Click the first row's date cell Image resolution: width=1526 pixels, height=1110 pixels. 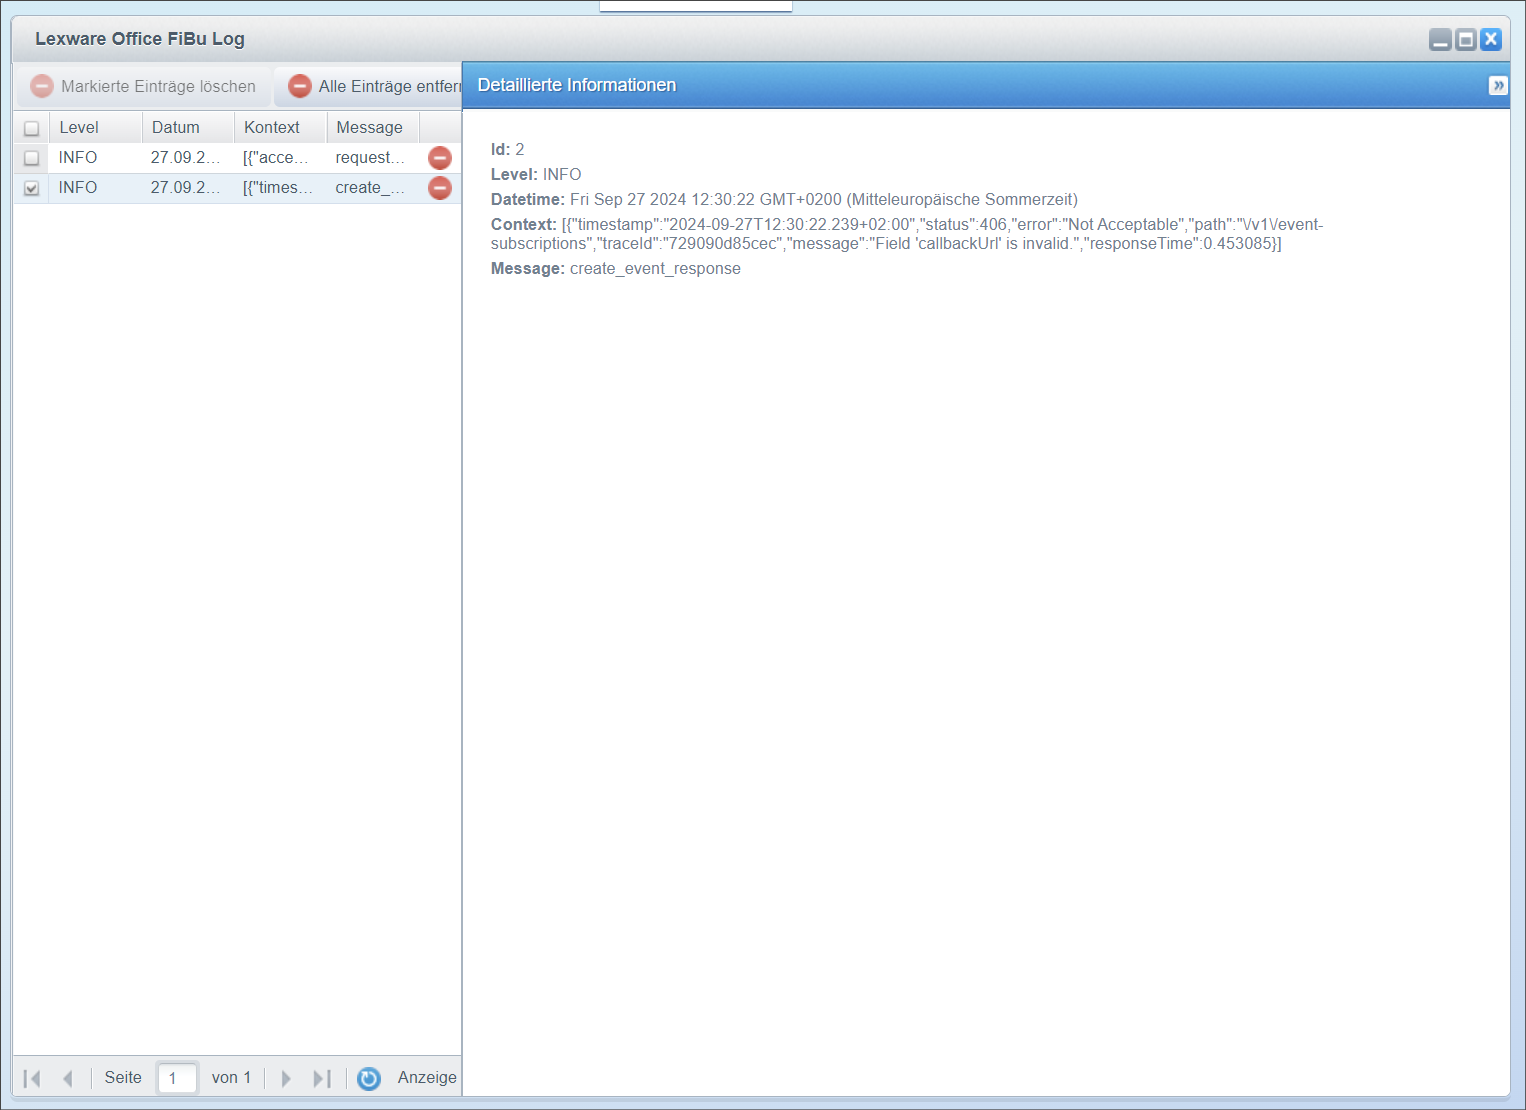[187, 158]
